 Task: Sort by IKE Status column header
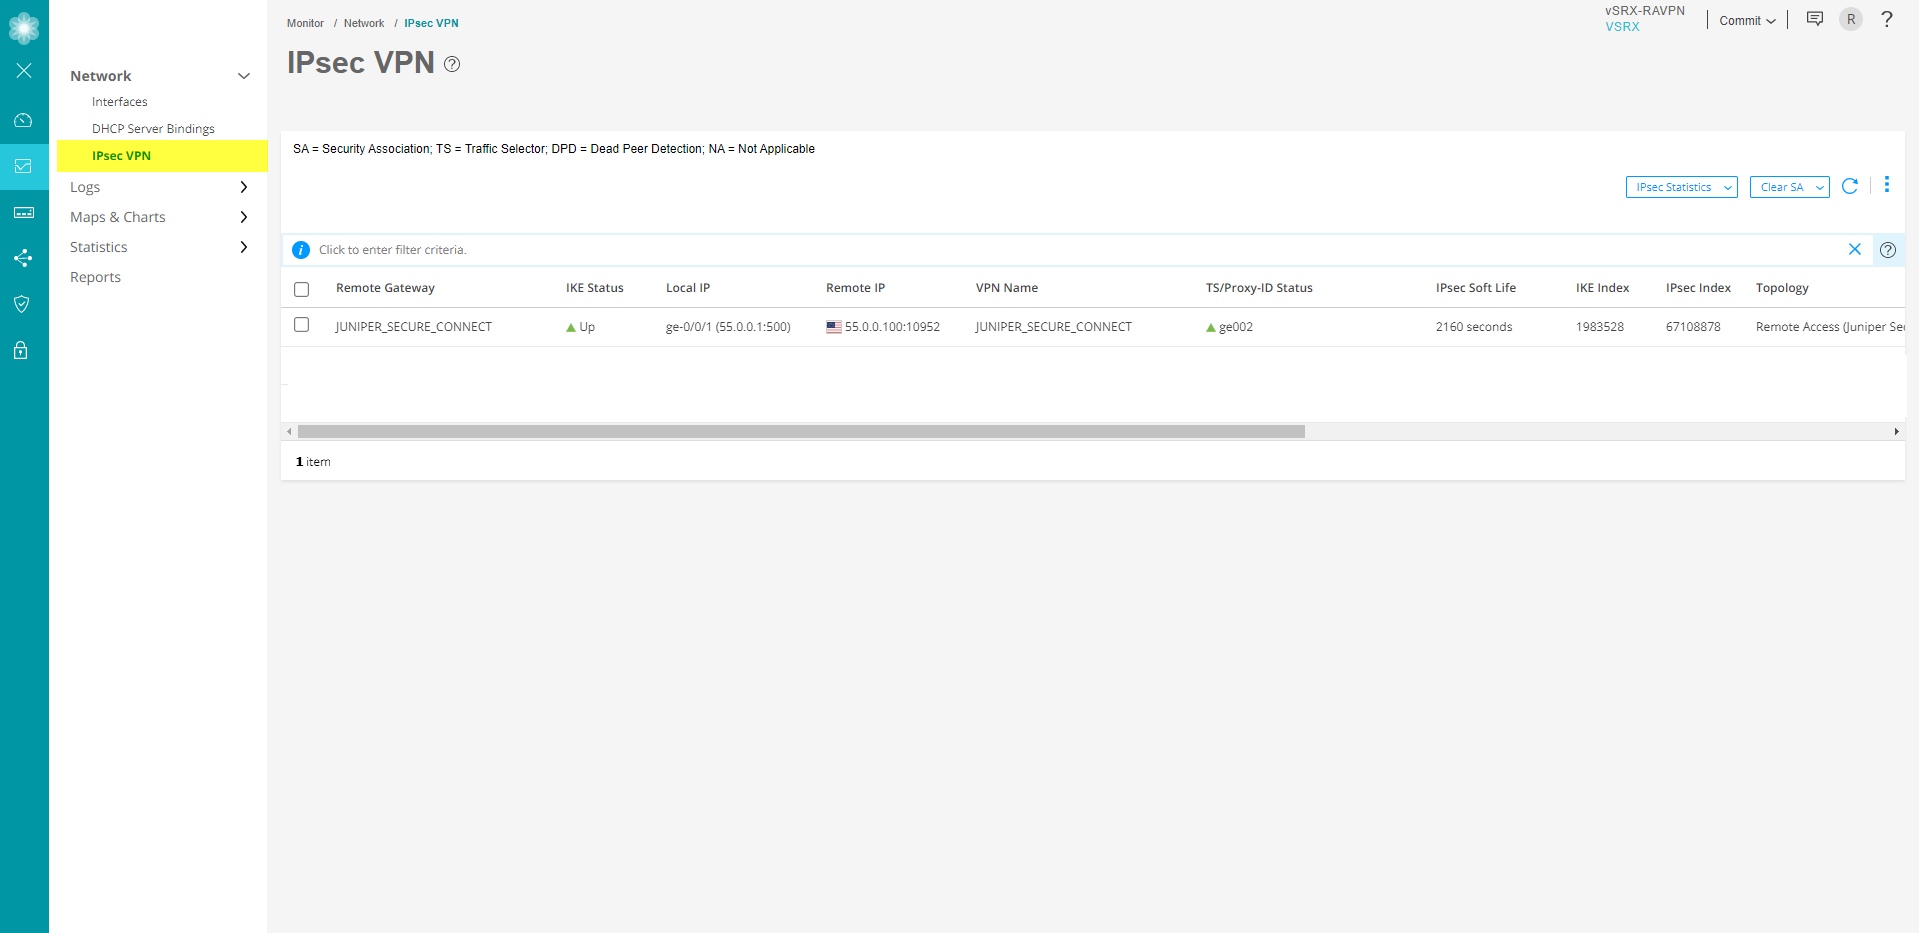pyautogui.click(x=595, y=288)
